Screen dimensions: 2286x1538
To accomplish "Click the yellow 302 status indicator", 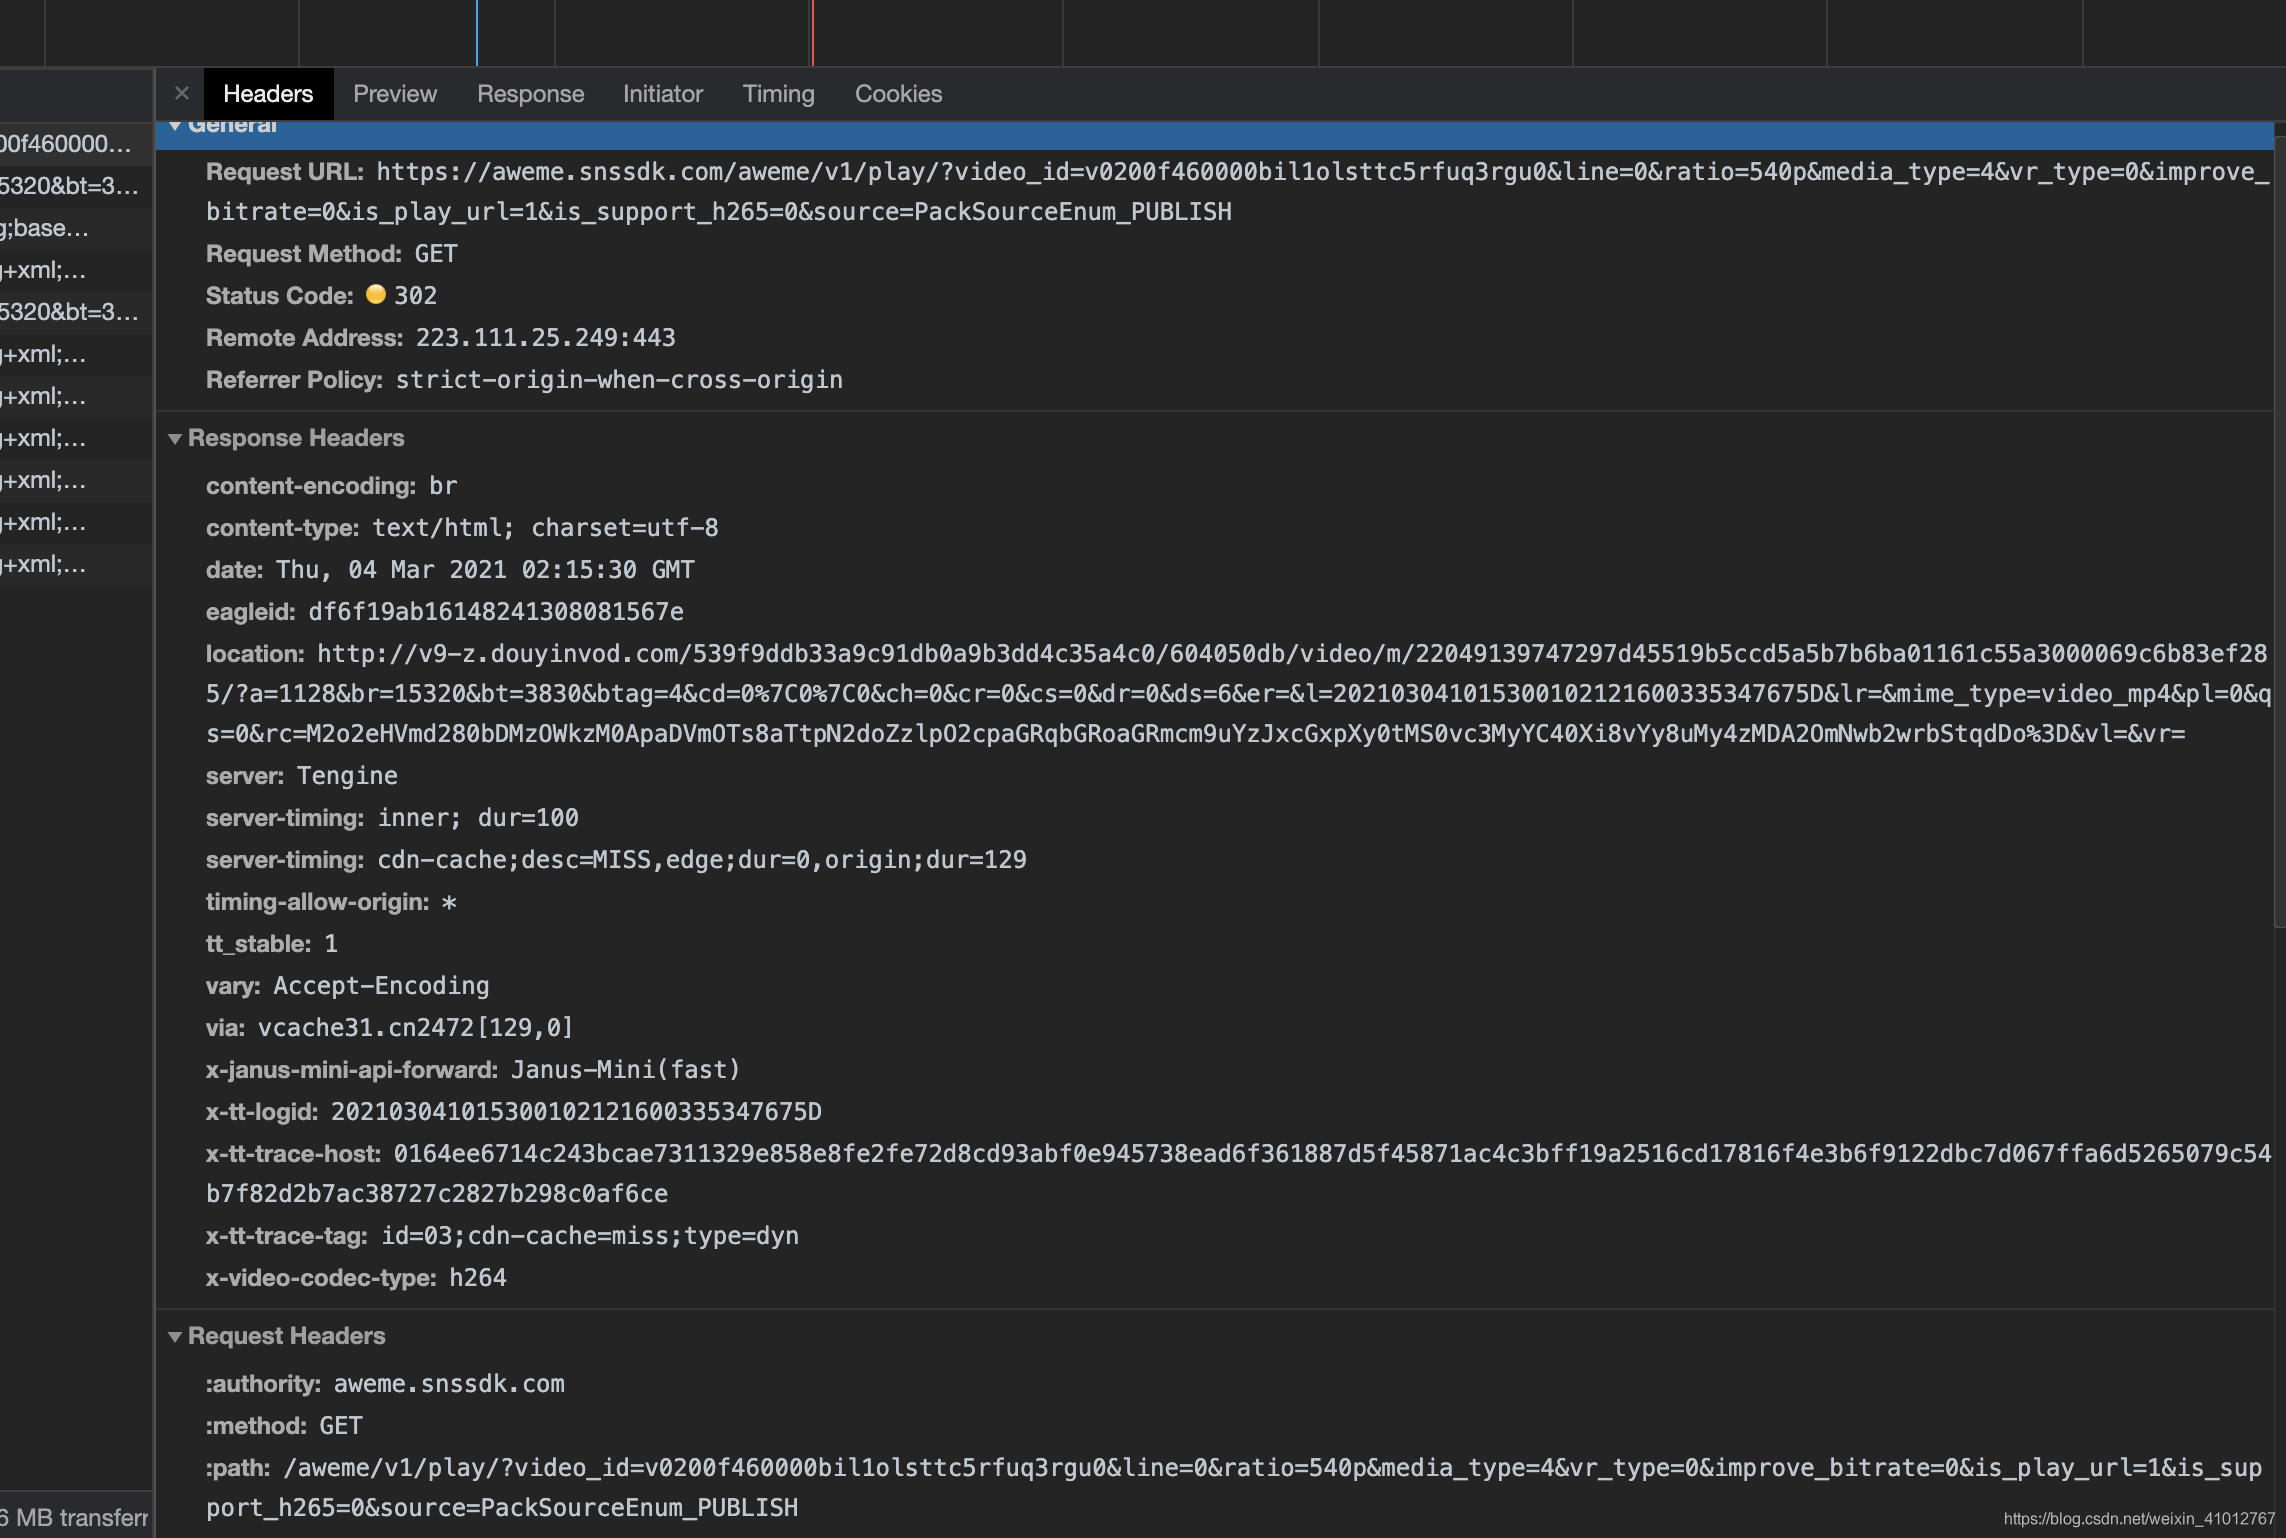I will click(x=376, y=295).
